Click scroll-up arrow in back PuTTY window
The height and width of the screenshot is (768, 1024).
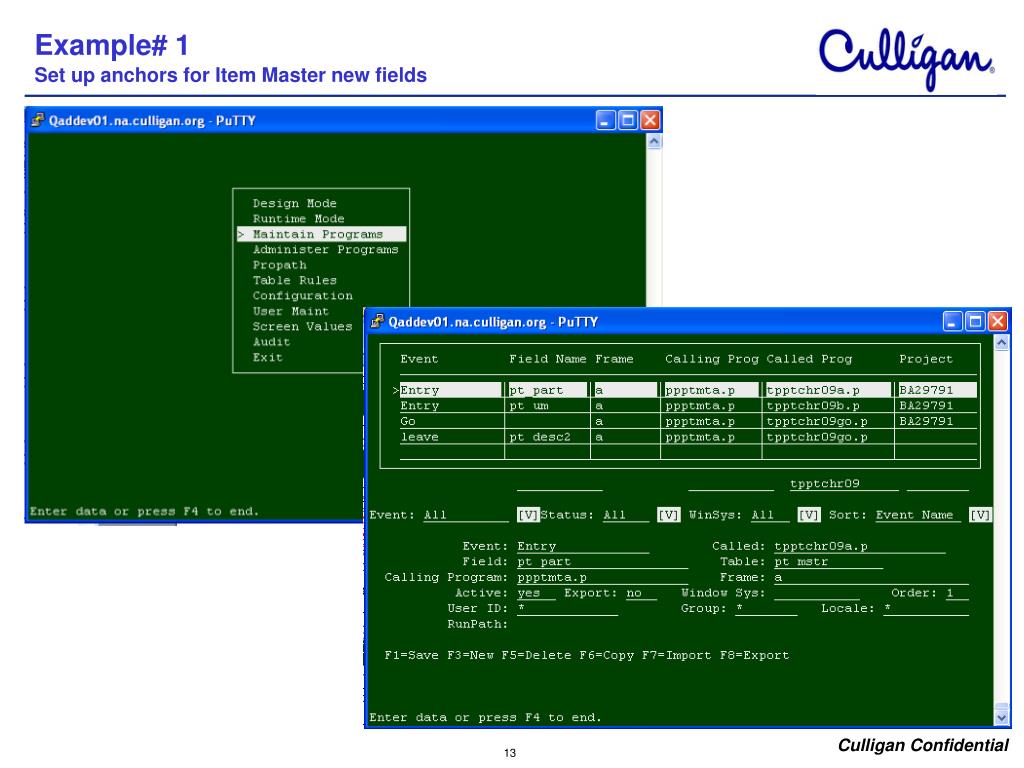(x=654, y=142)
